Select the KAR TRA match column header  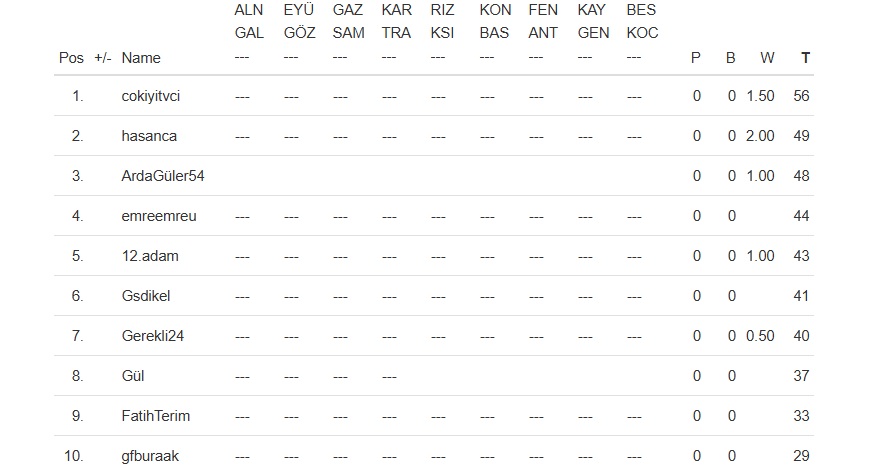pos(396,22)
